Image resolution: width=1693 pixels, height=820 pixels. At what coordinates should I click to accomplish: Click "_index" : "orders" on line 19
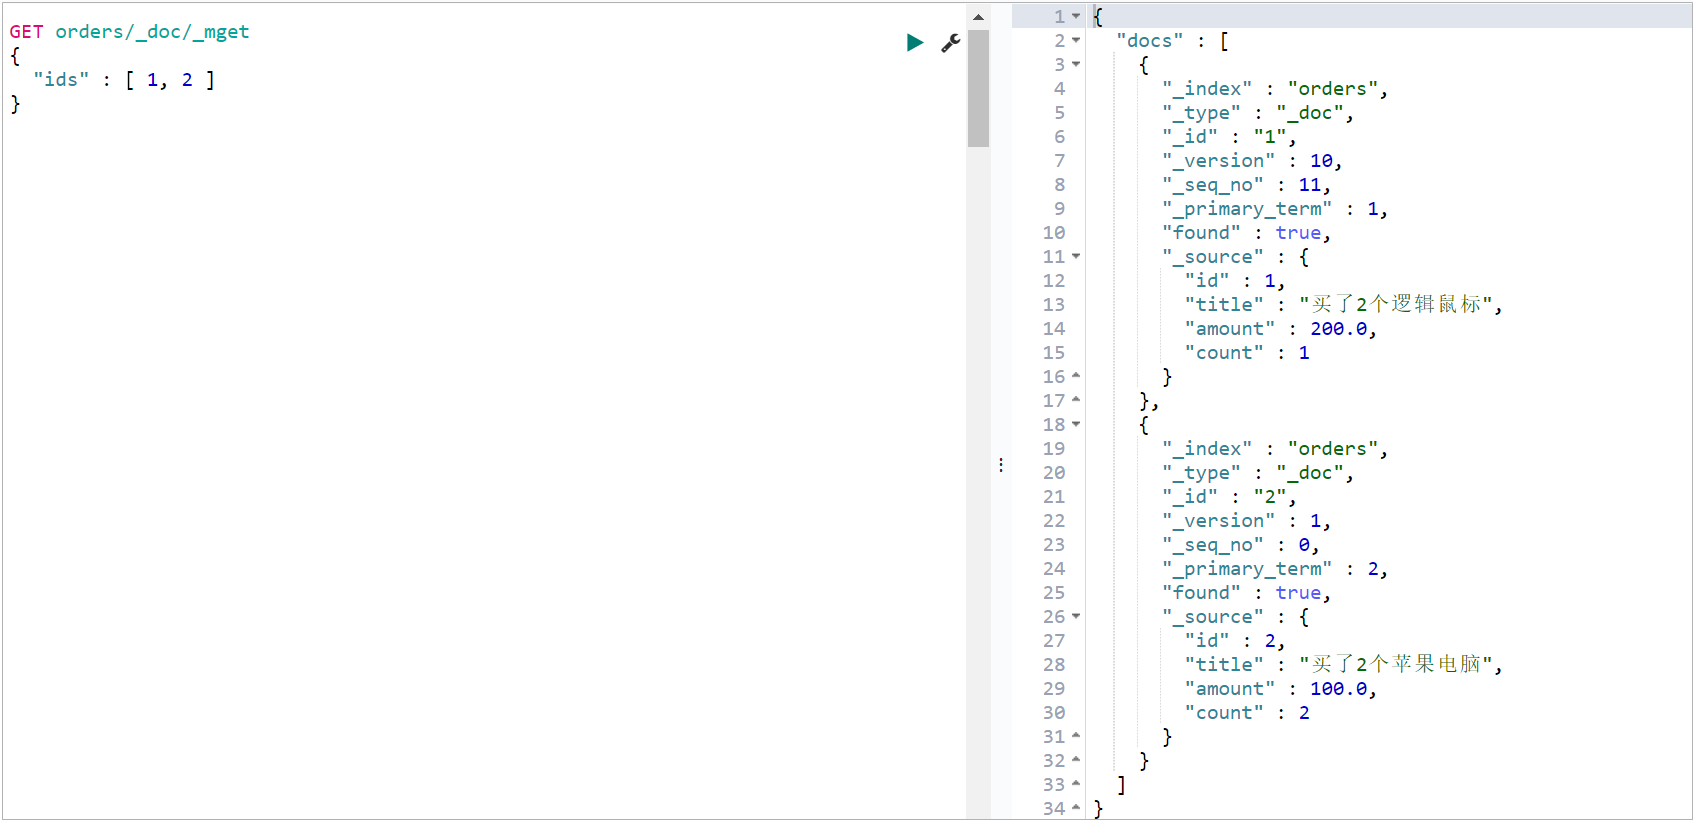(1275, 449)
